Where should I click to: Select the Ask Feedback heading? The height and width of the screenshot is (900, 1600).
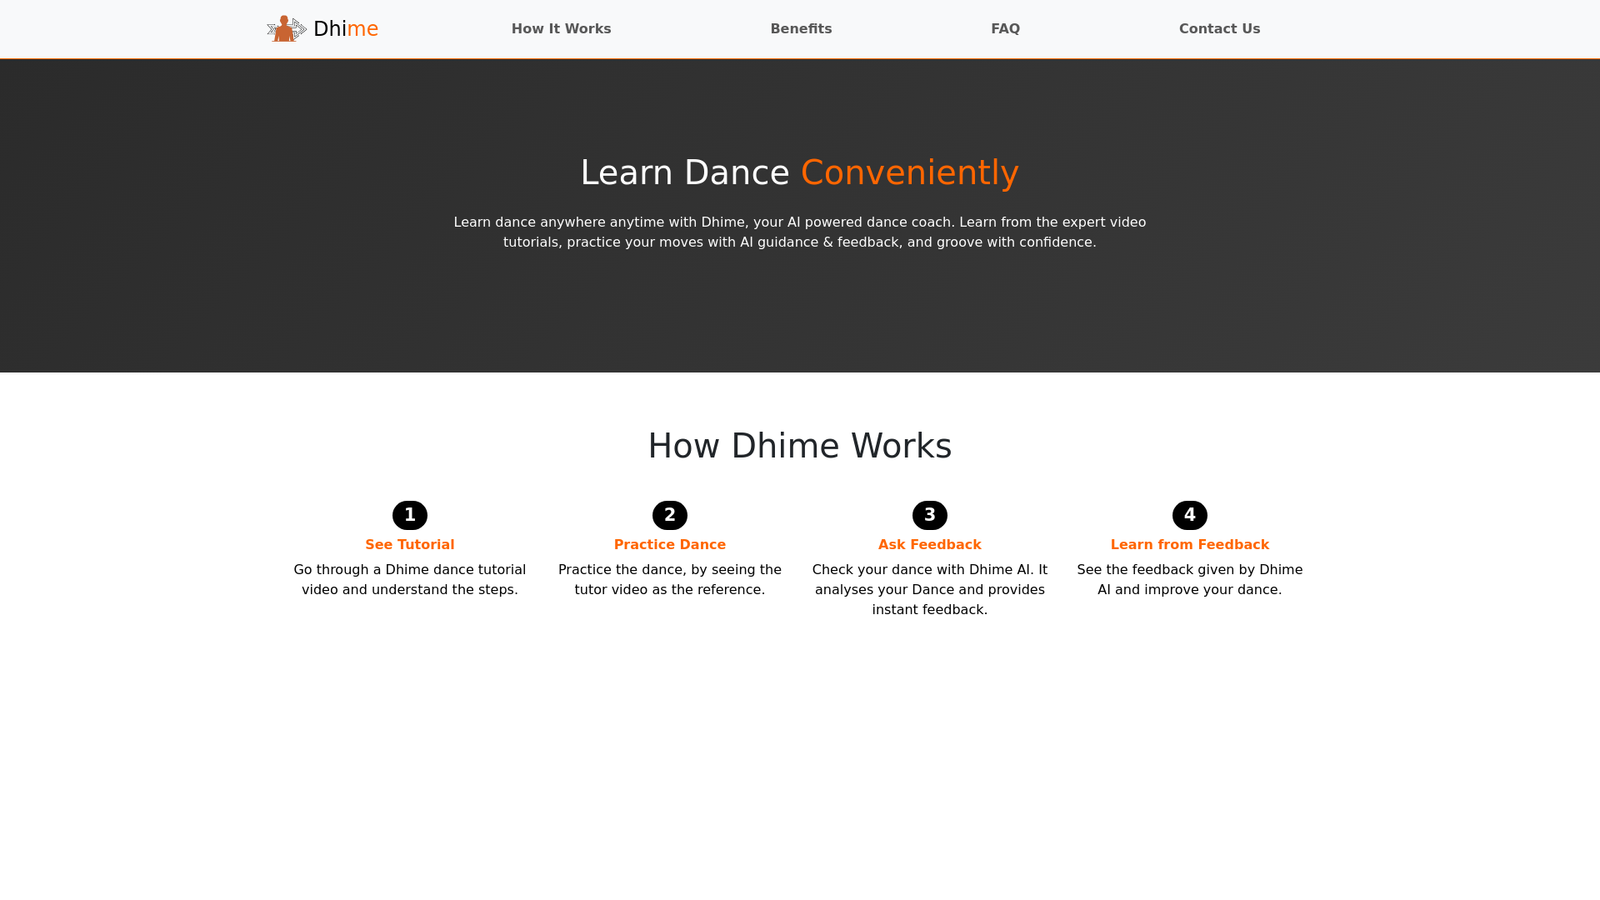930,545
